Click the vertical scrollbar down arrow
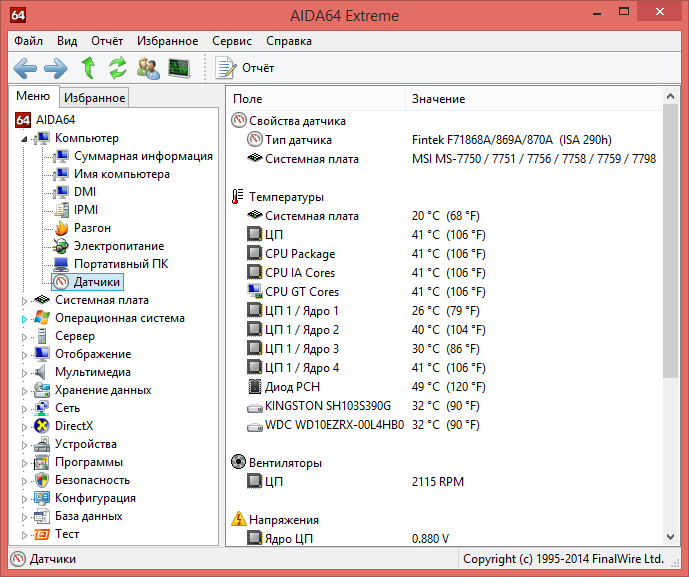Screen dimensions: 689x577 pyautogui.click(x=670, y=537)
